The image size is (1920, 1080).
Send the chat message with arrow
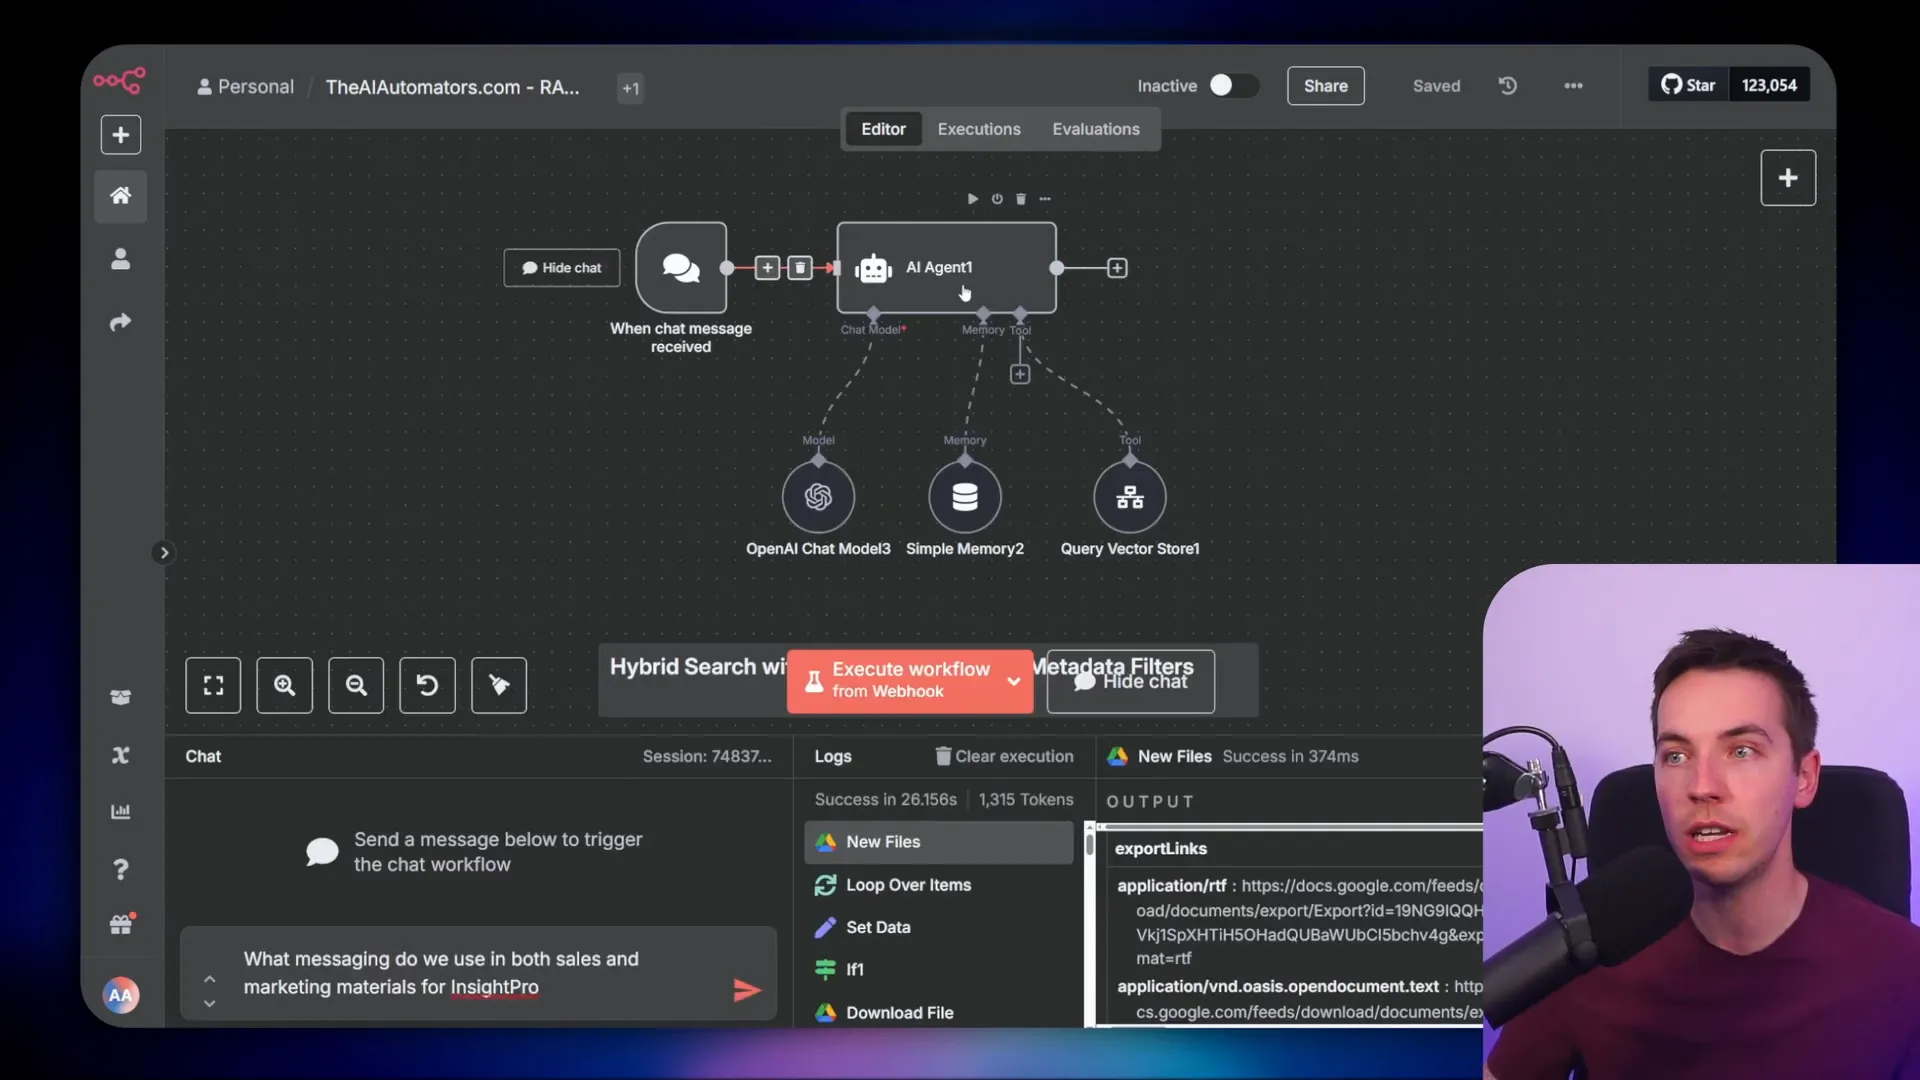click(747, 990)
